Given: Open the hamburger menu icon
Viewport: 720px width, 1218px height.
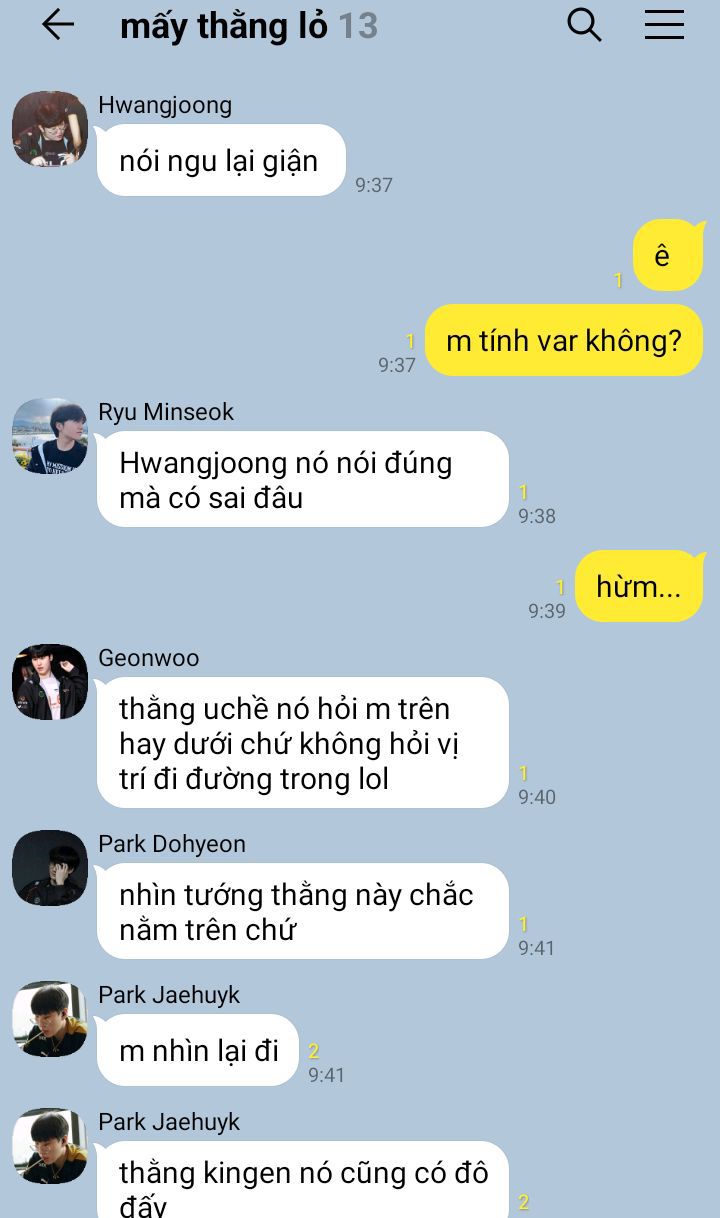Looking at the screenshot, I should (664, 25).
